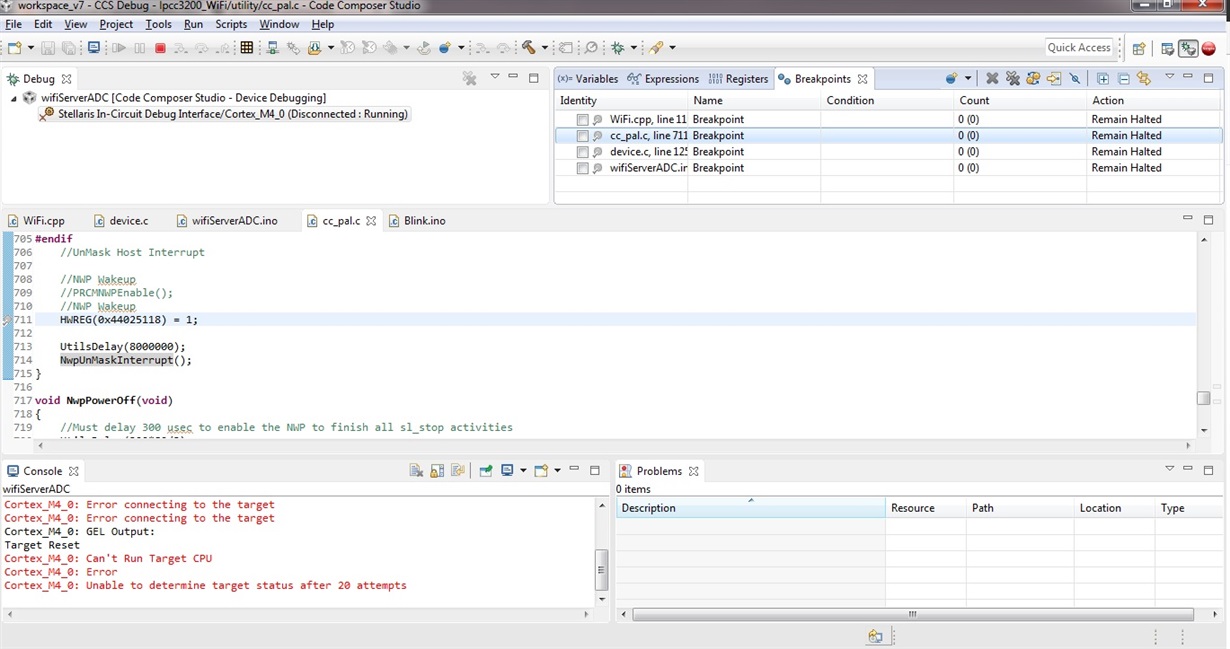
Task: Remove all breakpoints in Breakpoints view
Action: coord(1012,78)
